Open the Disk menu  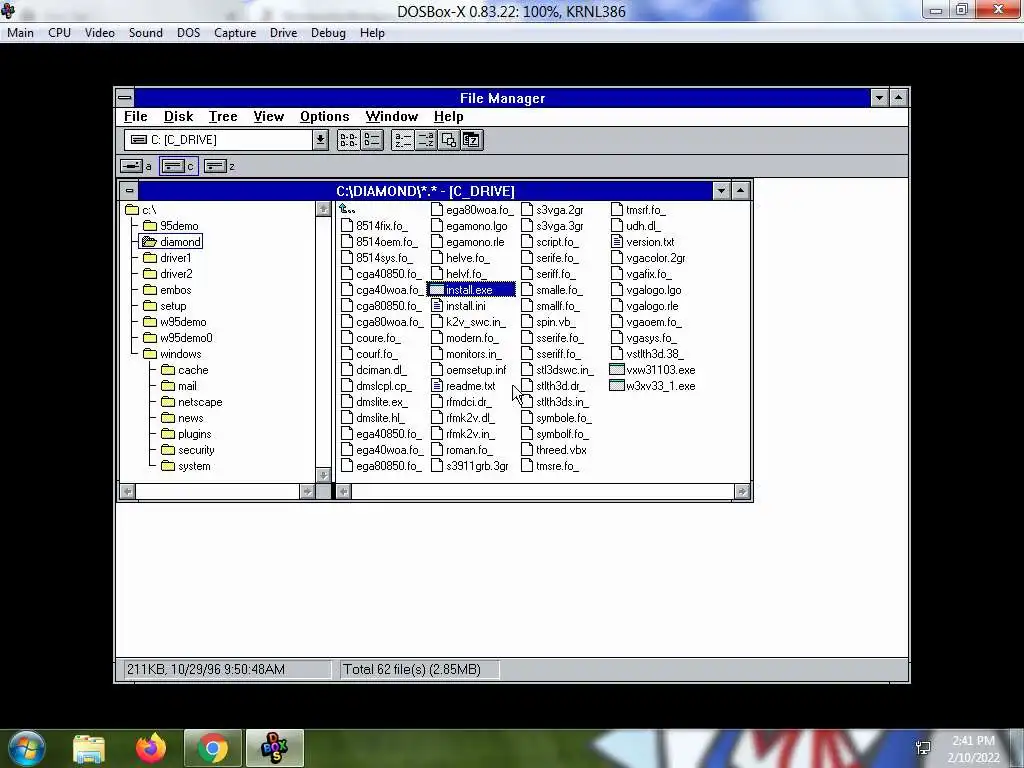[x=178, y=116]
